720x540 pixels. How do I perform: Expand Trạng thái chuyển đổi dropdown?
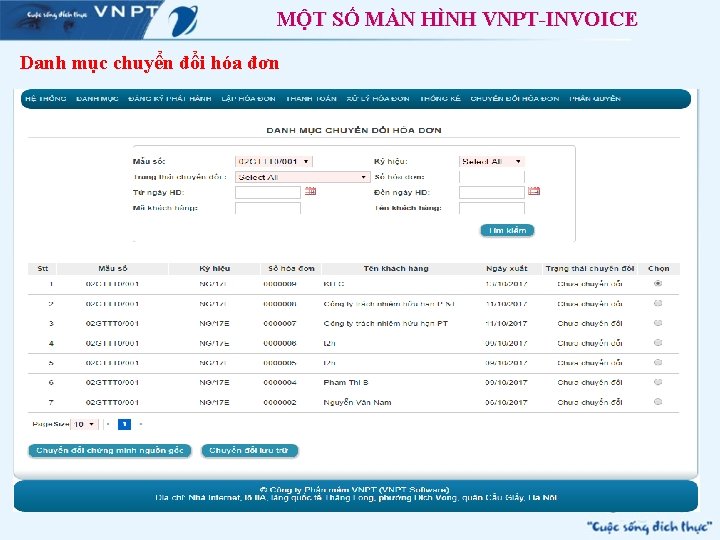(303, 177)
